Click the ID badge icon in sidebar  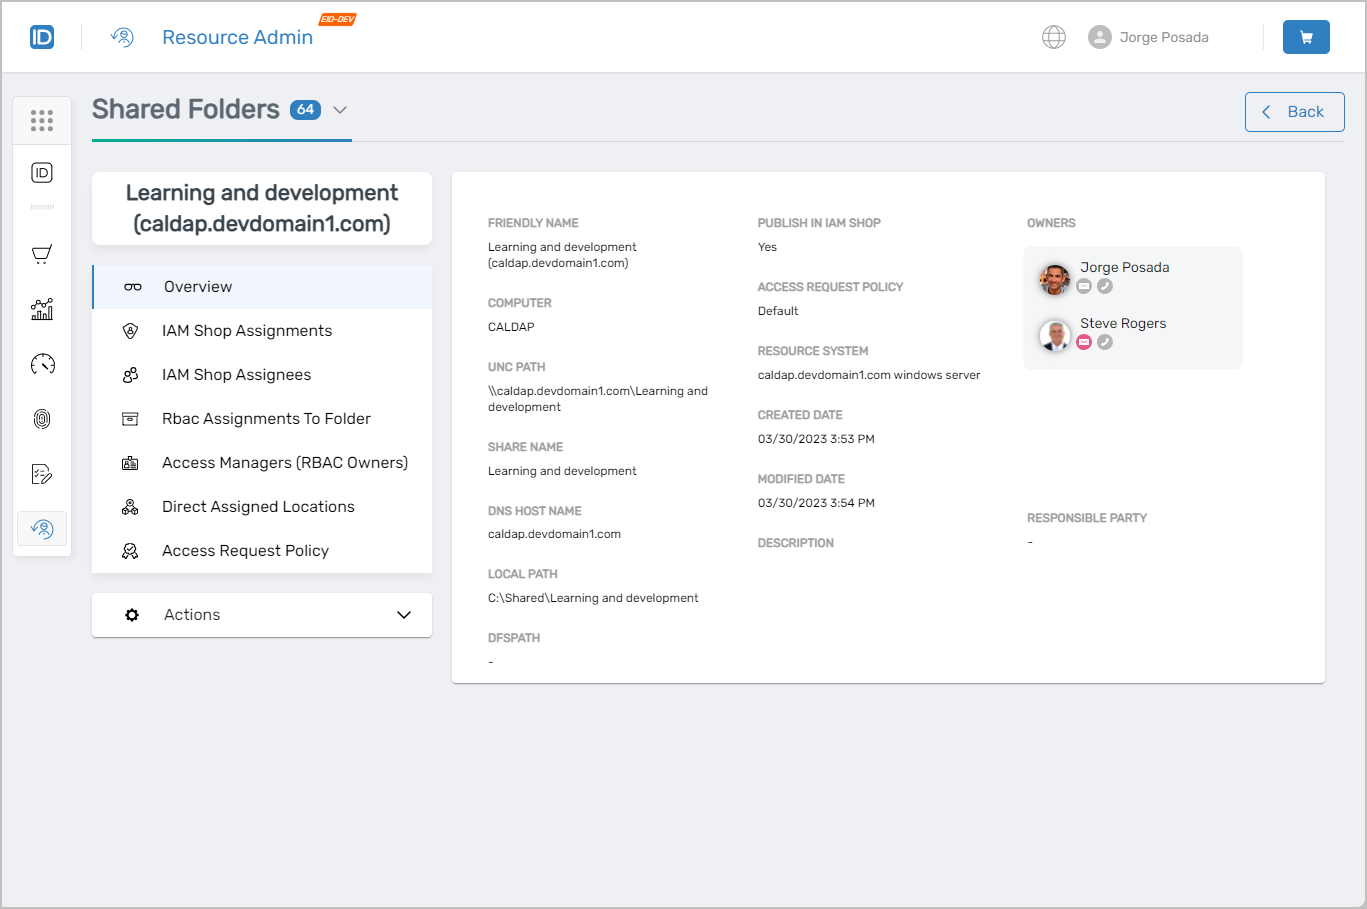coord(41,170)
